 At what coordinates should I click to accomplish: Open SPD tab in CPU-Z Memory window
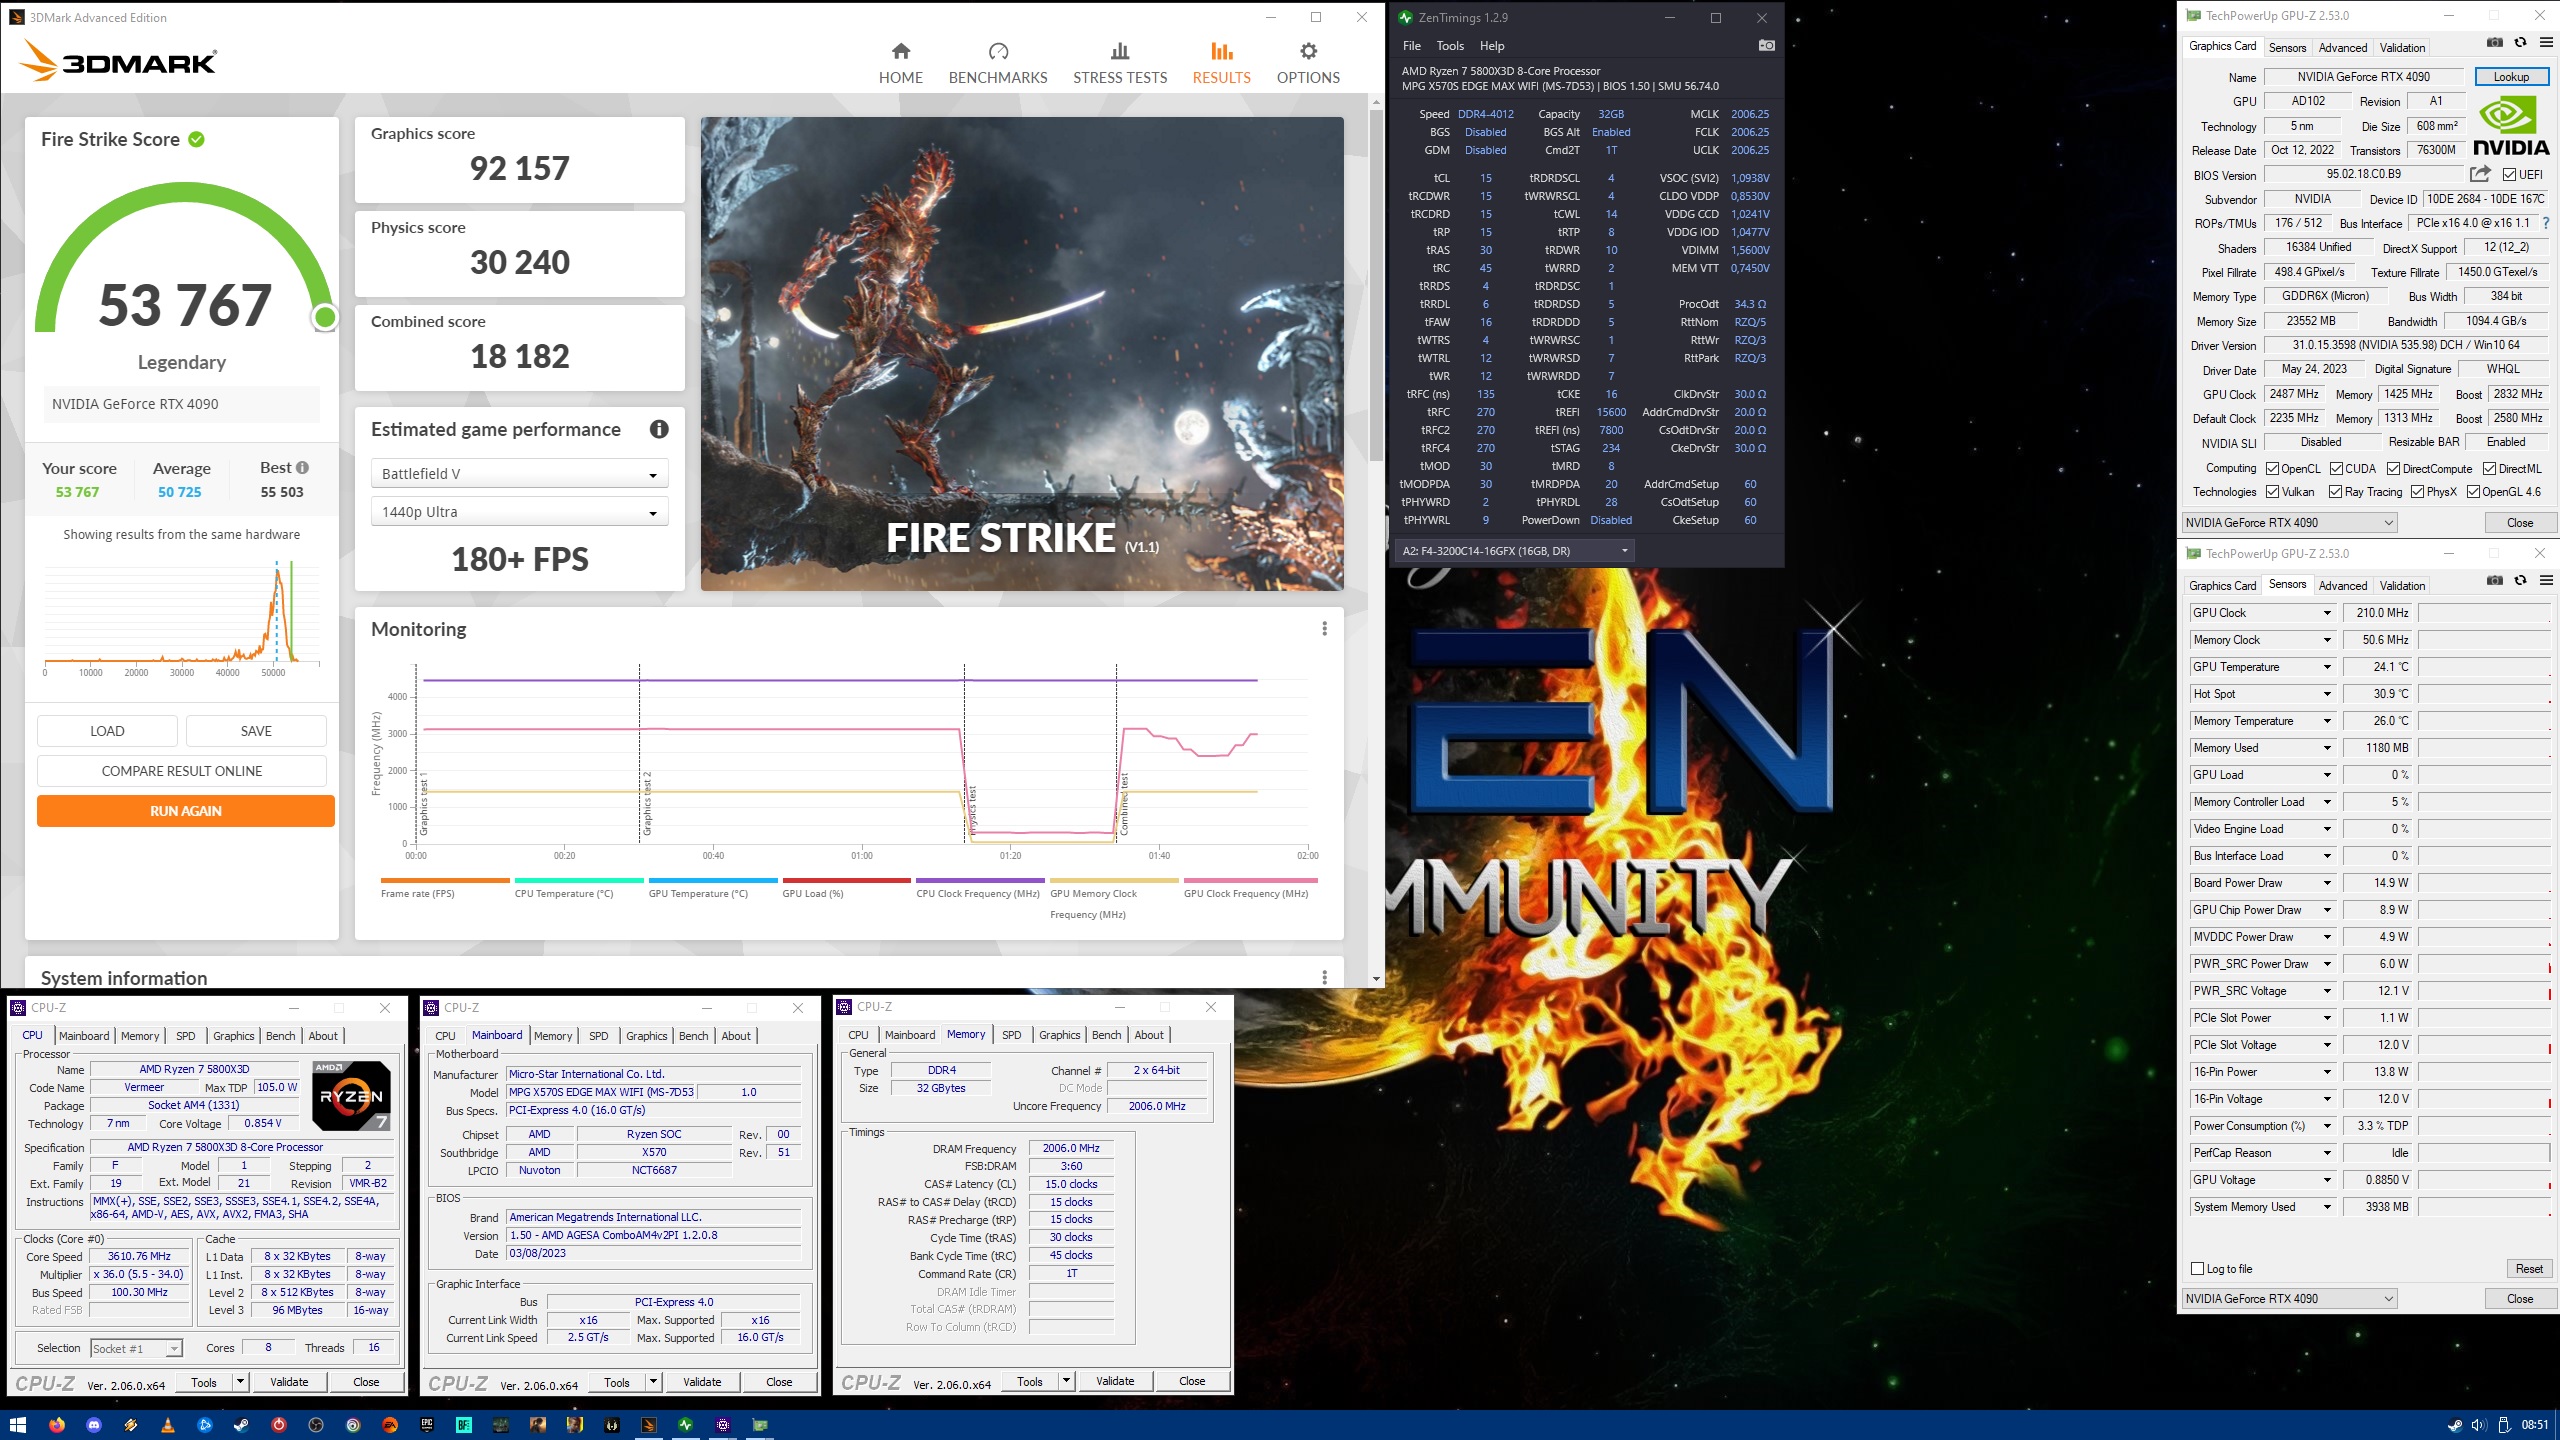1011,1035
